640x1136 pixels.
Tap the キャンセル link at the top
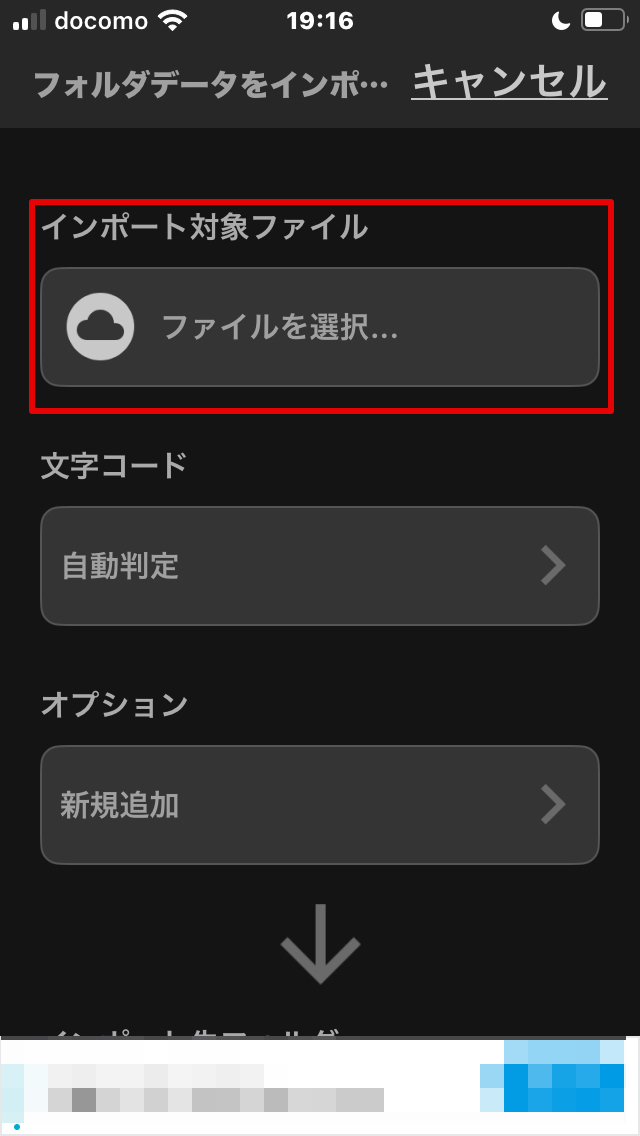(x=510, y=82)
